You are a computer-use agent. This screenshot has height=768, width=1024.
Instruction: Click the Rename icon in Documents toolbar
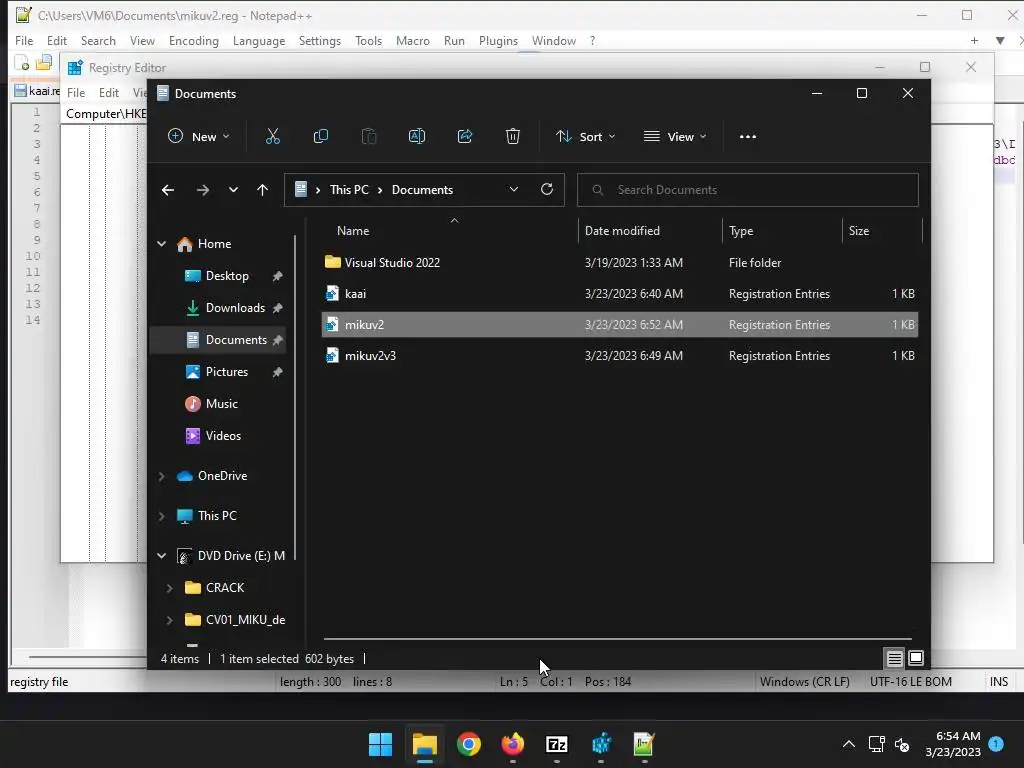(x=417, y=136)
